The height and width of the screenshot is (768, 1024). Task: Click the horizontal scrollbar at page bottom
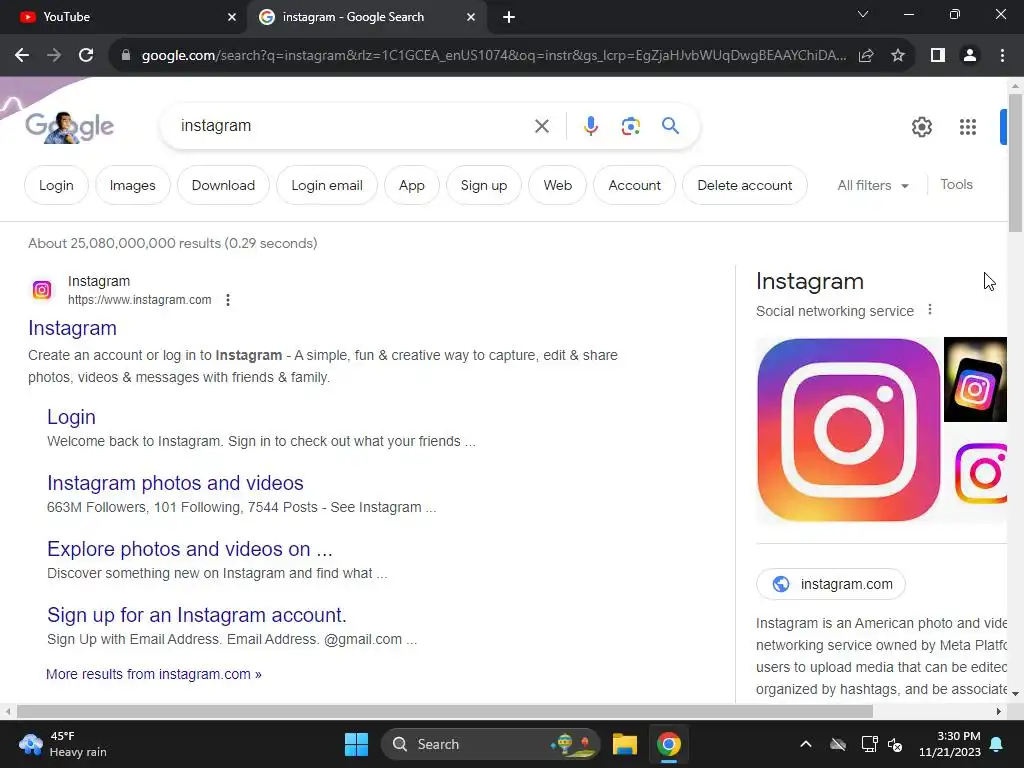pos(445,711)
